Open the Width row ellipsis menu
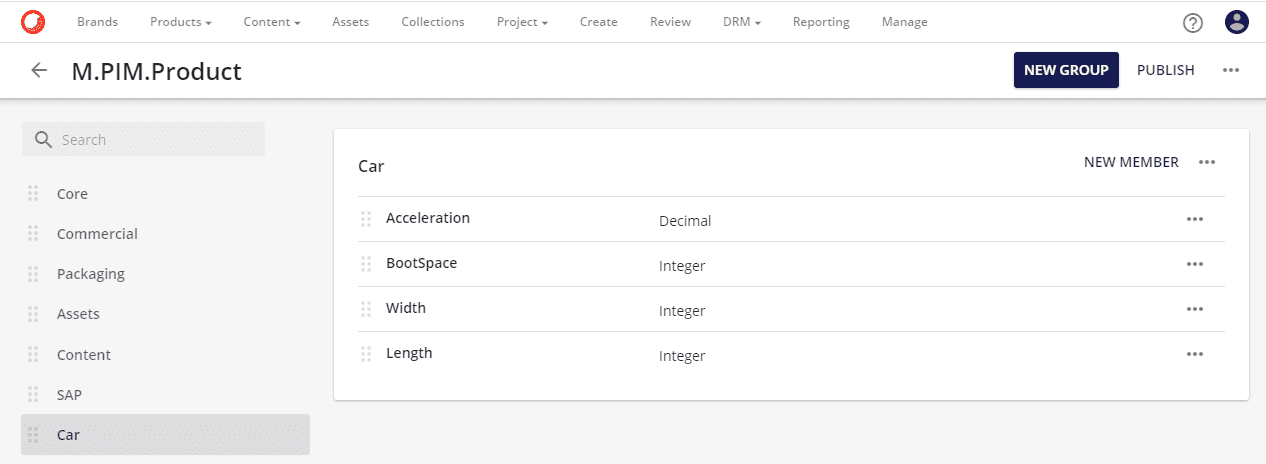1266x464 pixels. click(1194, 309)
